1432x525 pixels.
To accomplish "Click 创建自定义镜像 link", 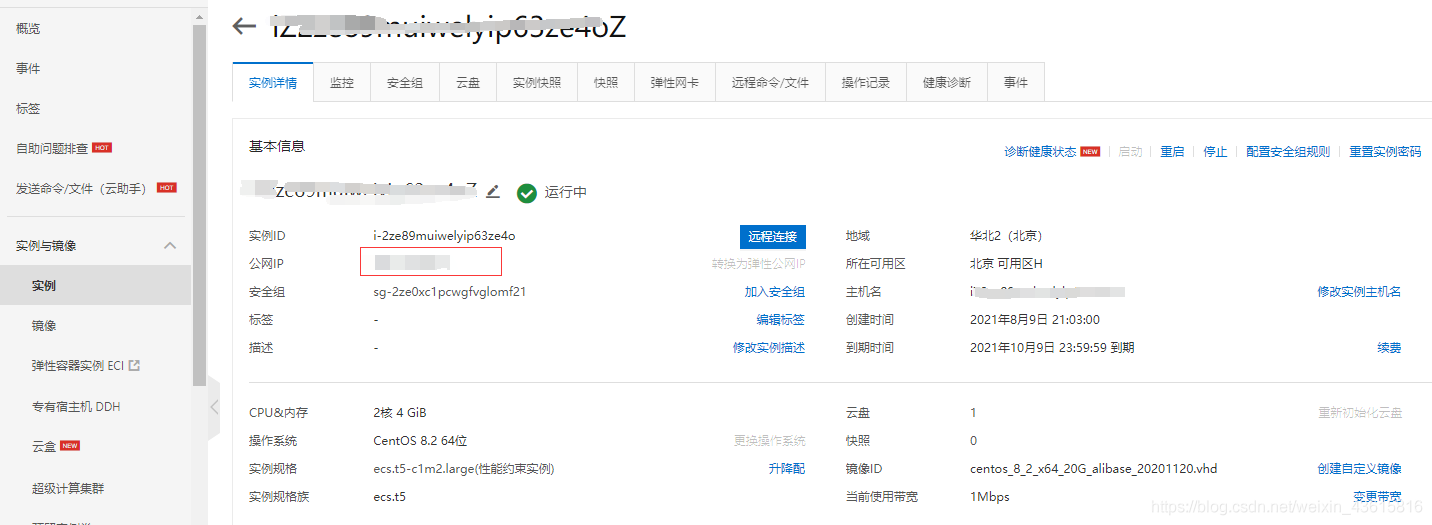I will pos(1359,468).
